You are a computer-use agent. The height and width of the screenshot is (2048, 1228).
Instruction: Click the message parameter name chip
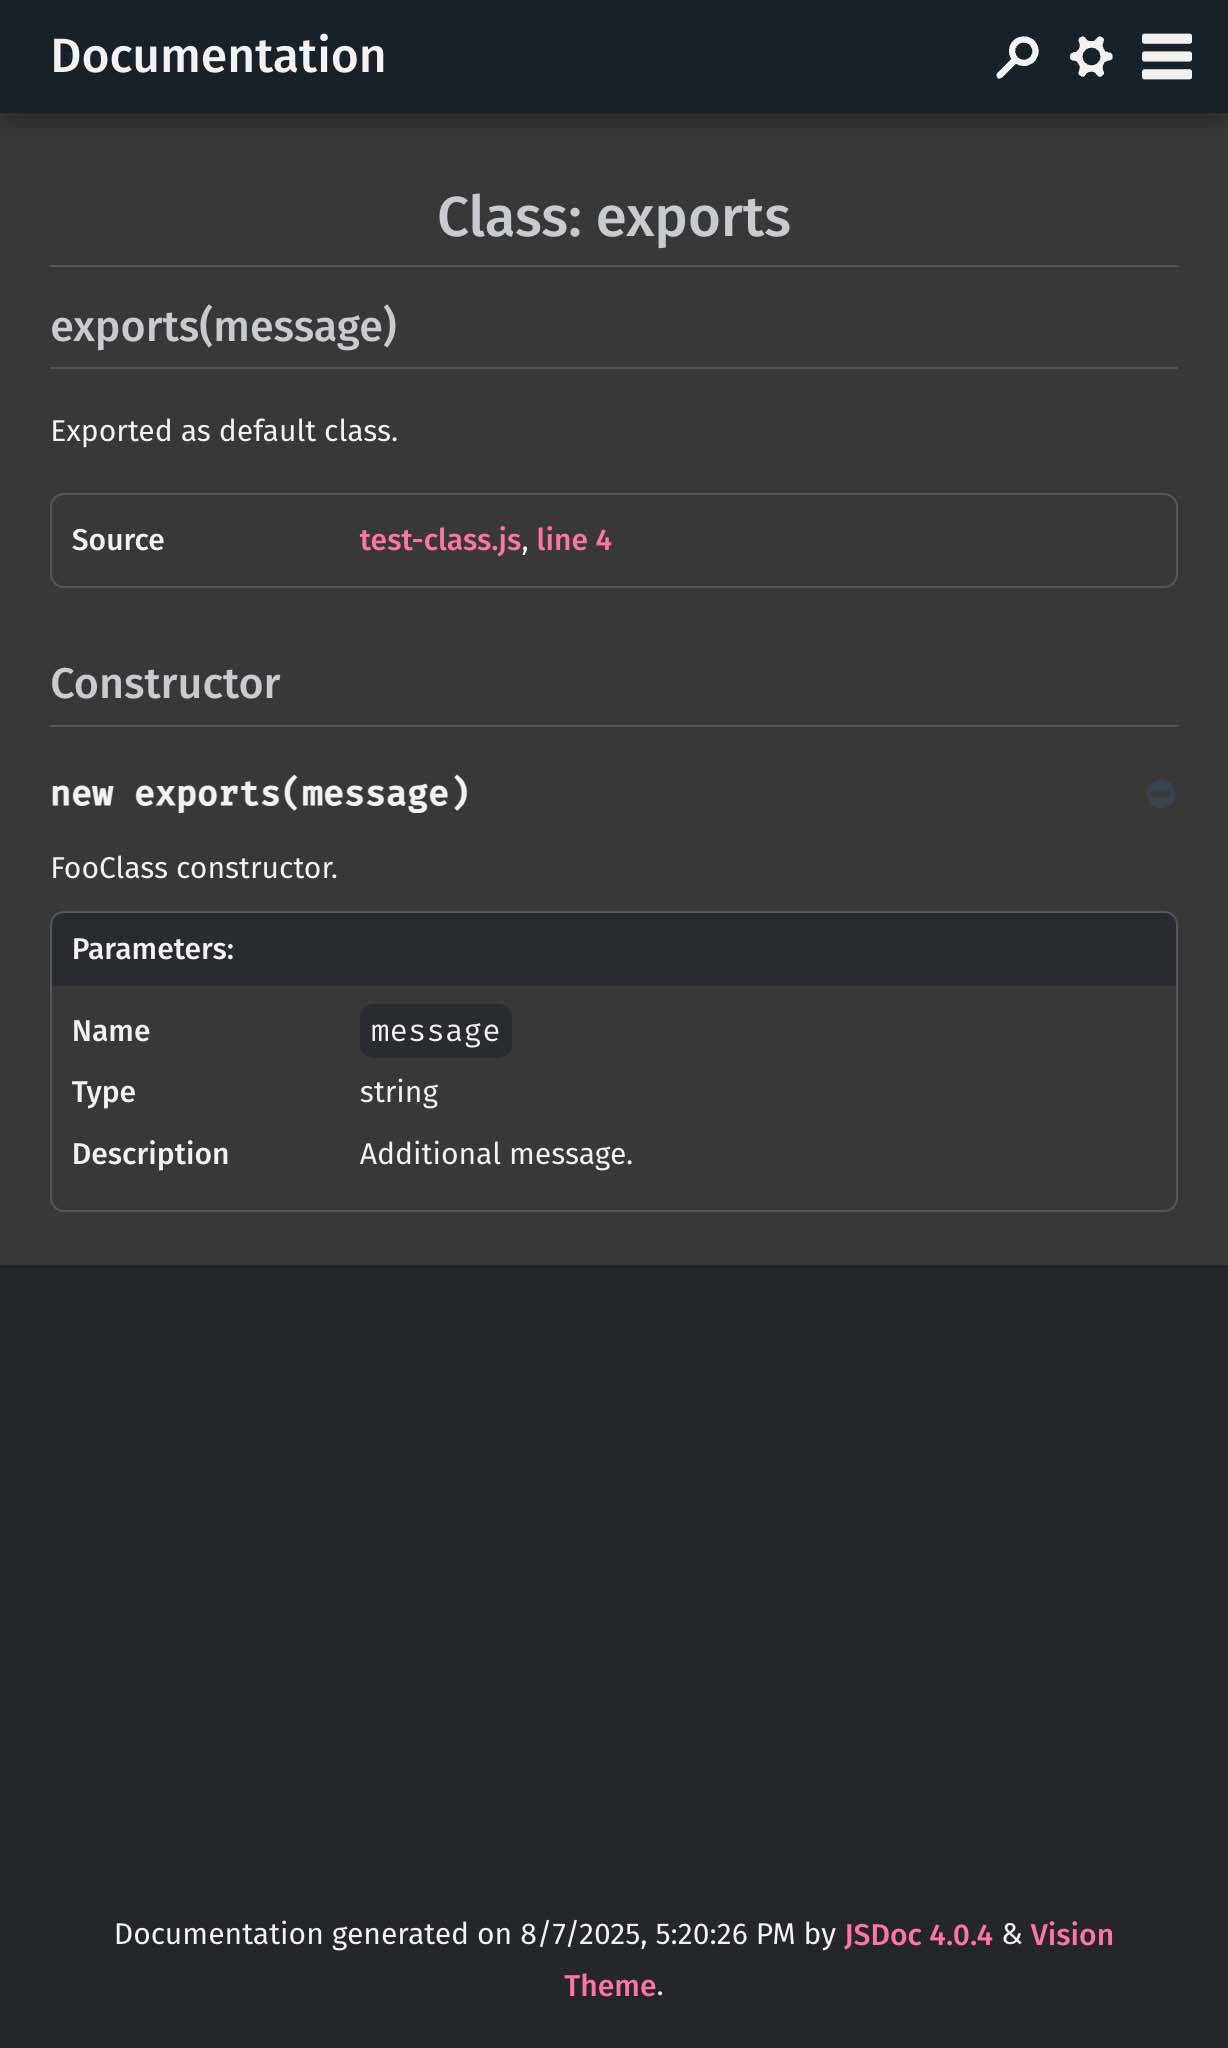pyautogui.click(x=435, y=1031)
